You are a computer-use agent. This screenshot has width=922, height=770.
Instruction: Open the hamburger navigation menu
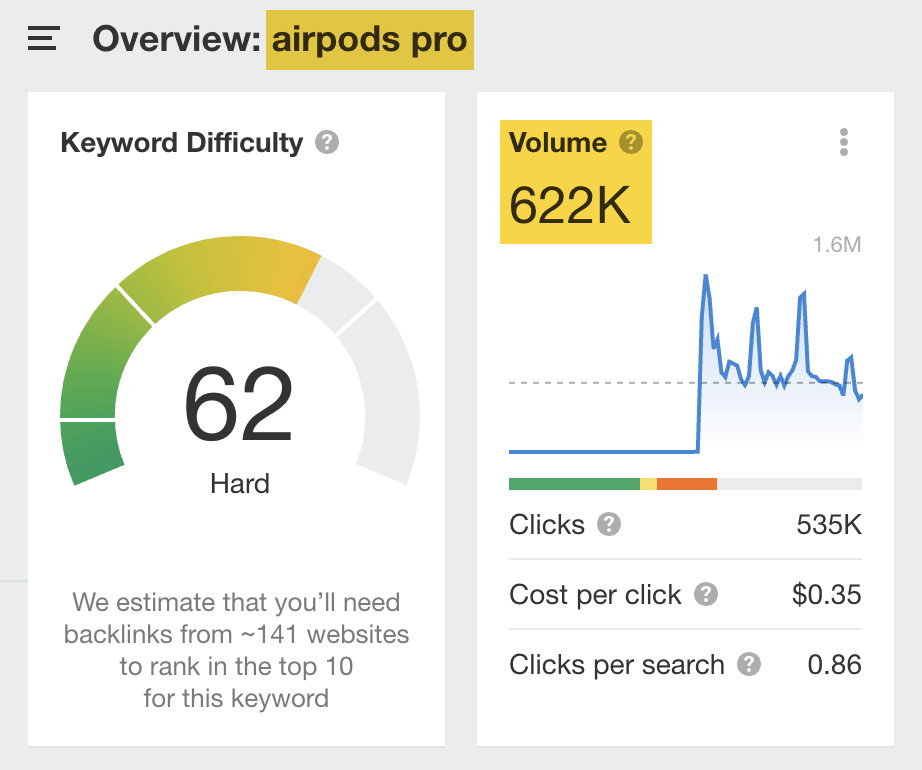[x=41, y=37]
